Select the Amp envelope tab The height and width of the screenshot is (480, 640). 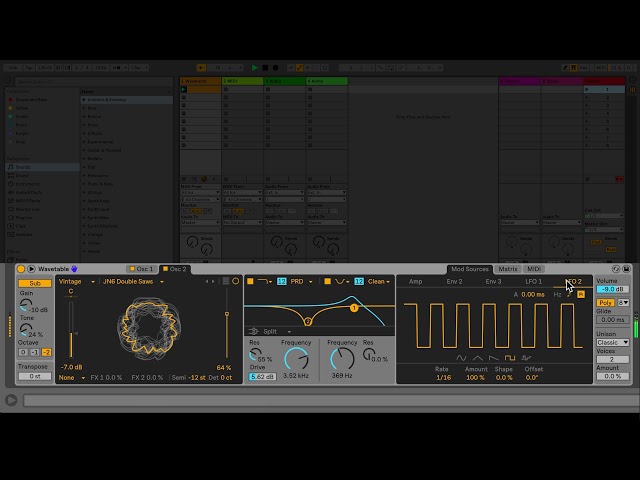416,282
